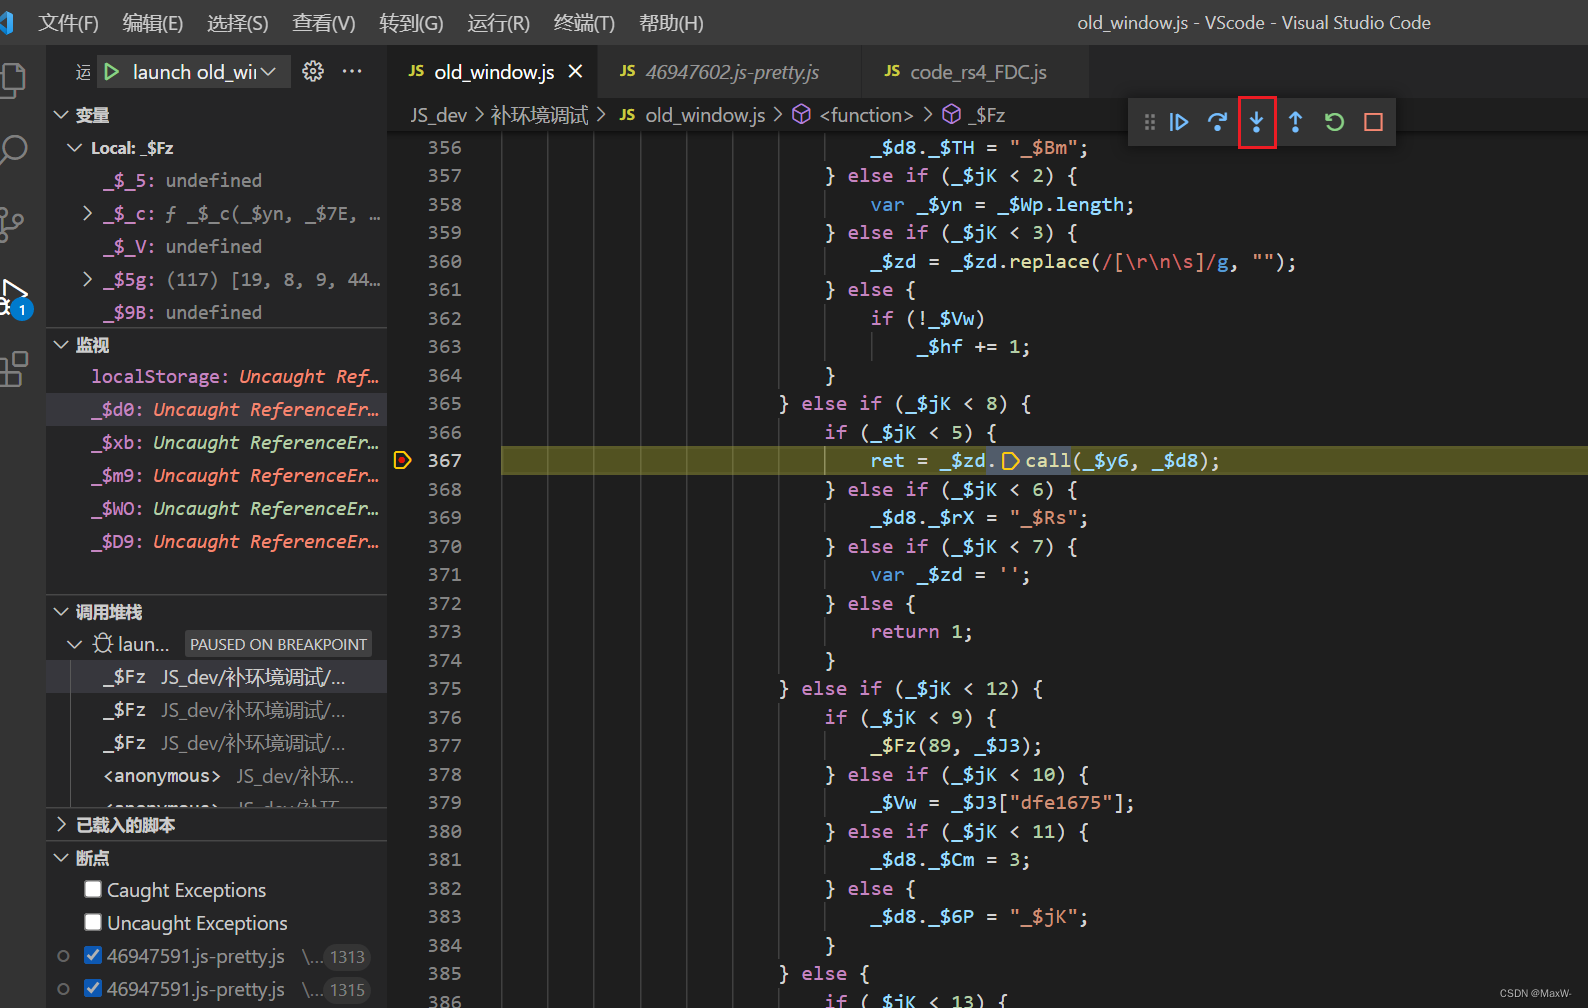
Task: Open the Source Control activity icon
Action: tap(13, 224)
